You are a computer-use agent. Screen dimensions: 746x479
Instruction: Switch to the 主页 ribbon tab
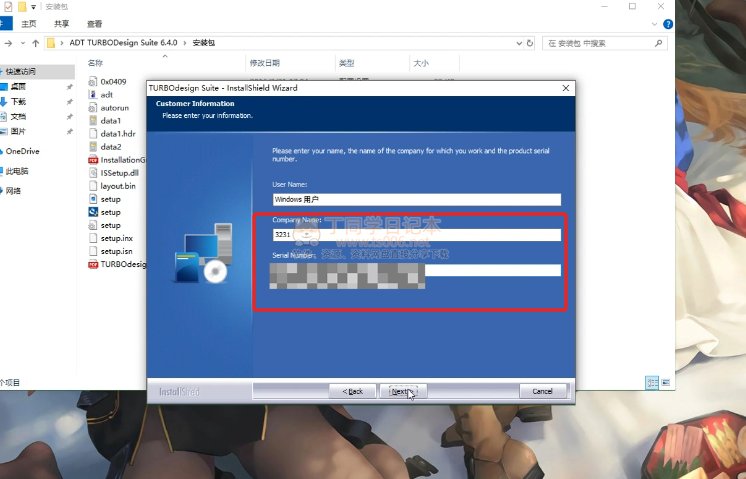(x=30, y=23)
